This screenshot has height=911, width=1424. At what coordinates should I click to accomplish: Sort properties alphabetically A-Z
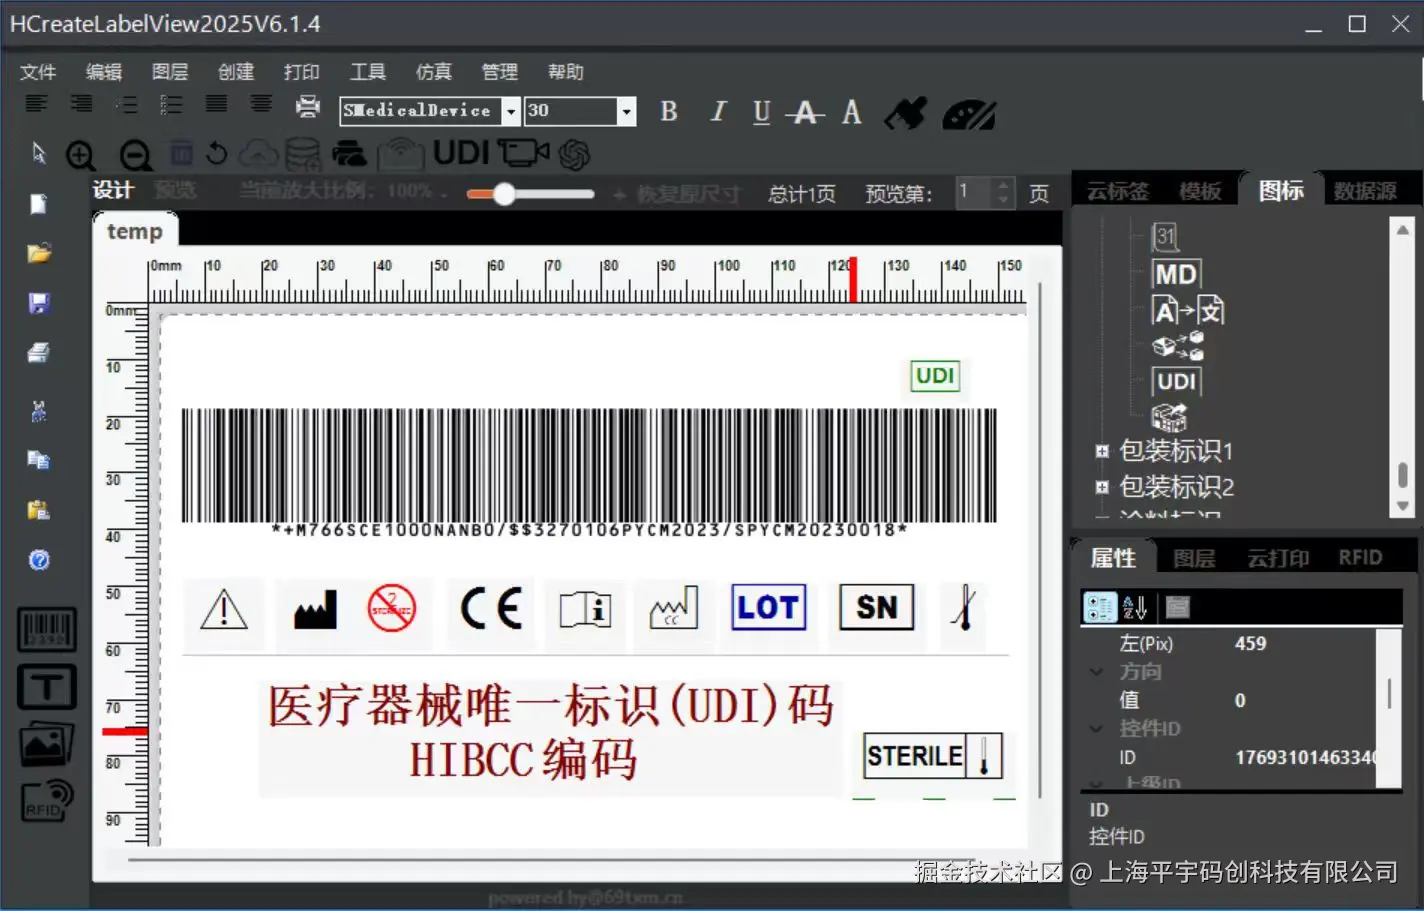click(x=1135, y=607)
